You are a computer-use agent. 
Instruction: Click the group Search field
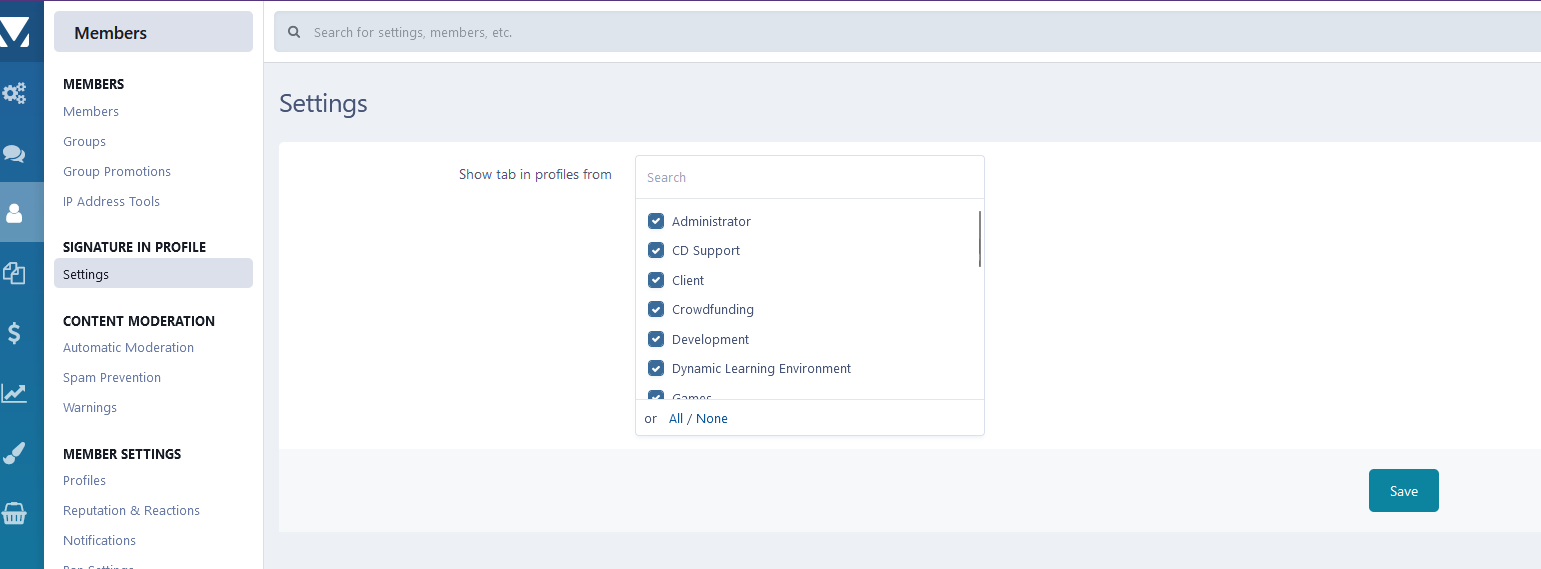click(809, 178)
